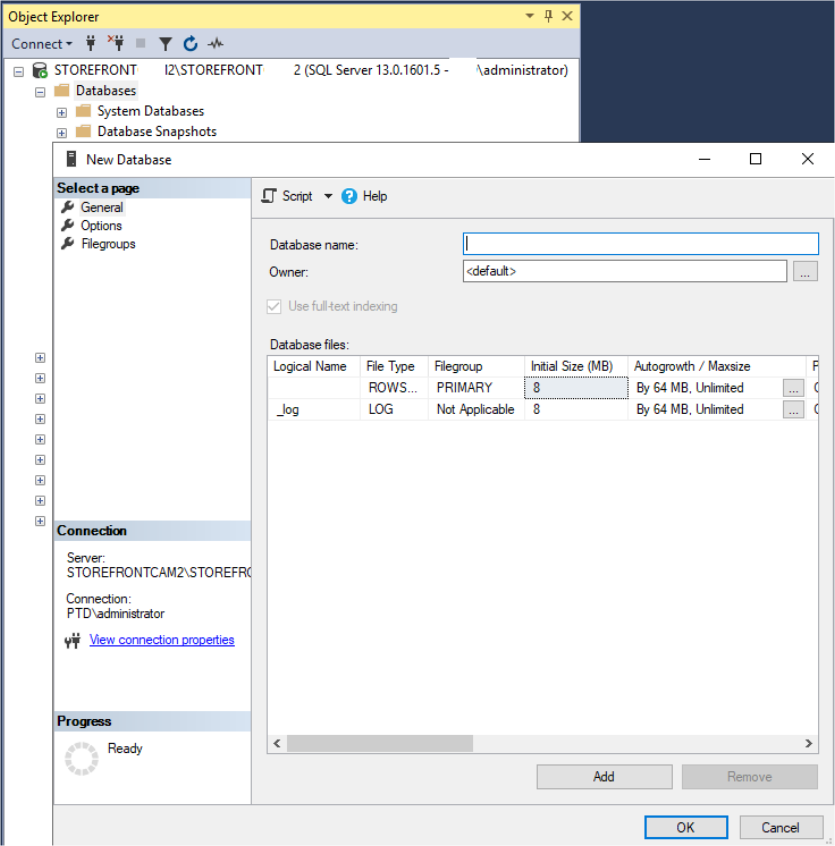835x846 pixels.
Task: Click the View connection properties link
Action: (x=161, y=640)
